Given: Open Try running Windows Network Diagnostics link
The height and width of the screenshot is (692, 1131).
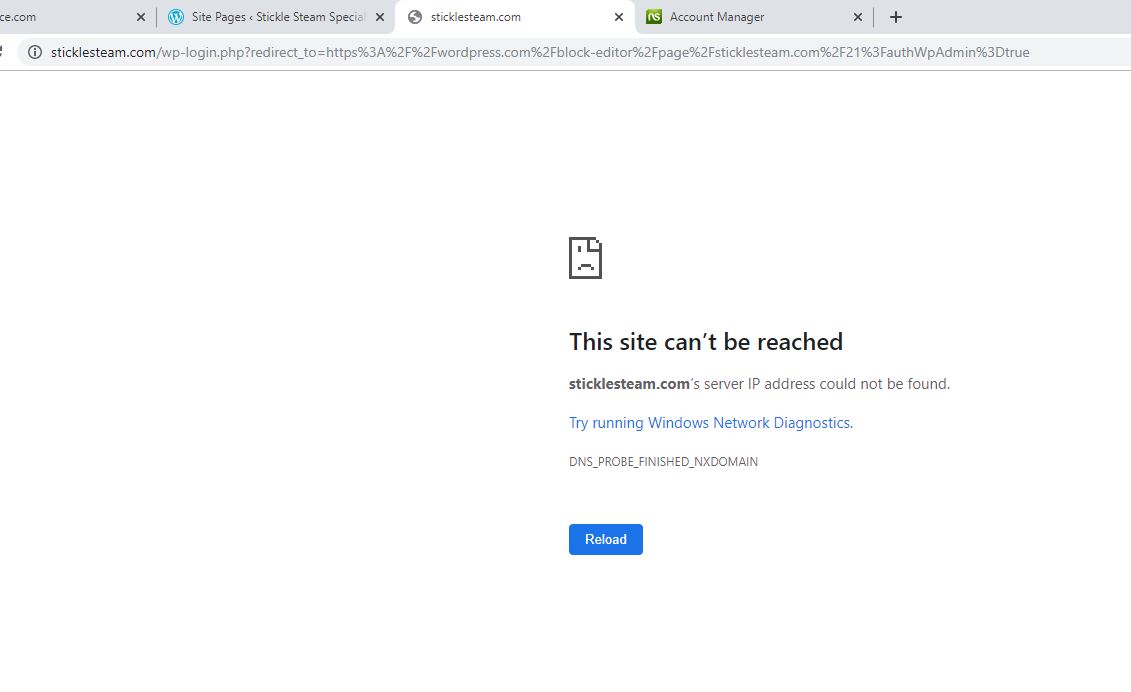Looking at the screenshot, I should click(709, 423).
